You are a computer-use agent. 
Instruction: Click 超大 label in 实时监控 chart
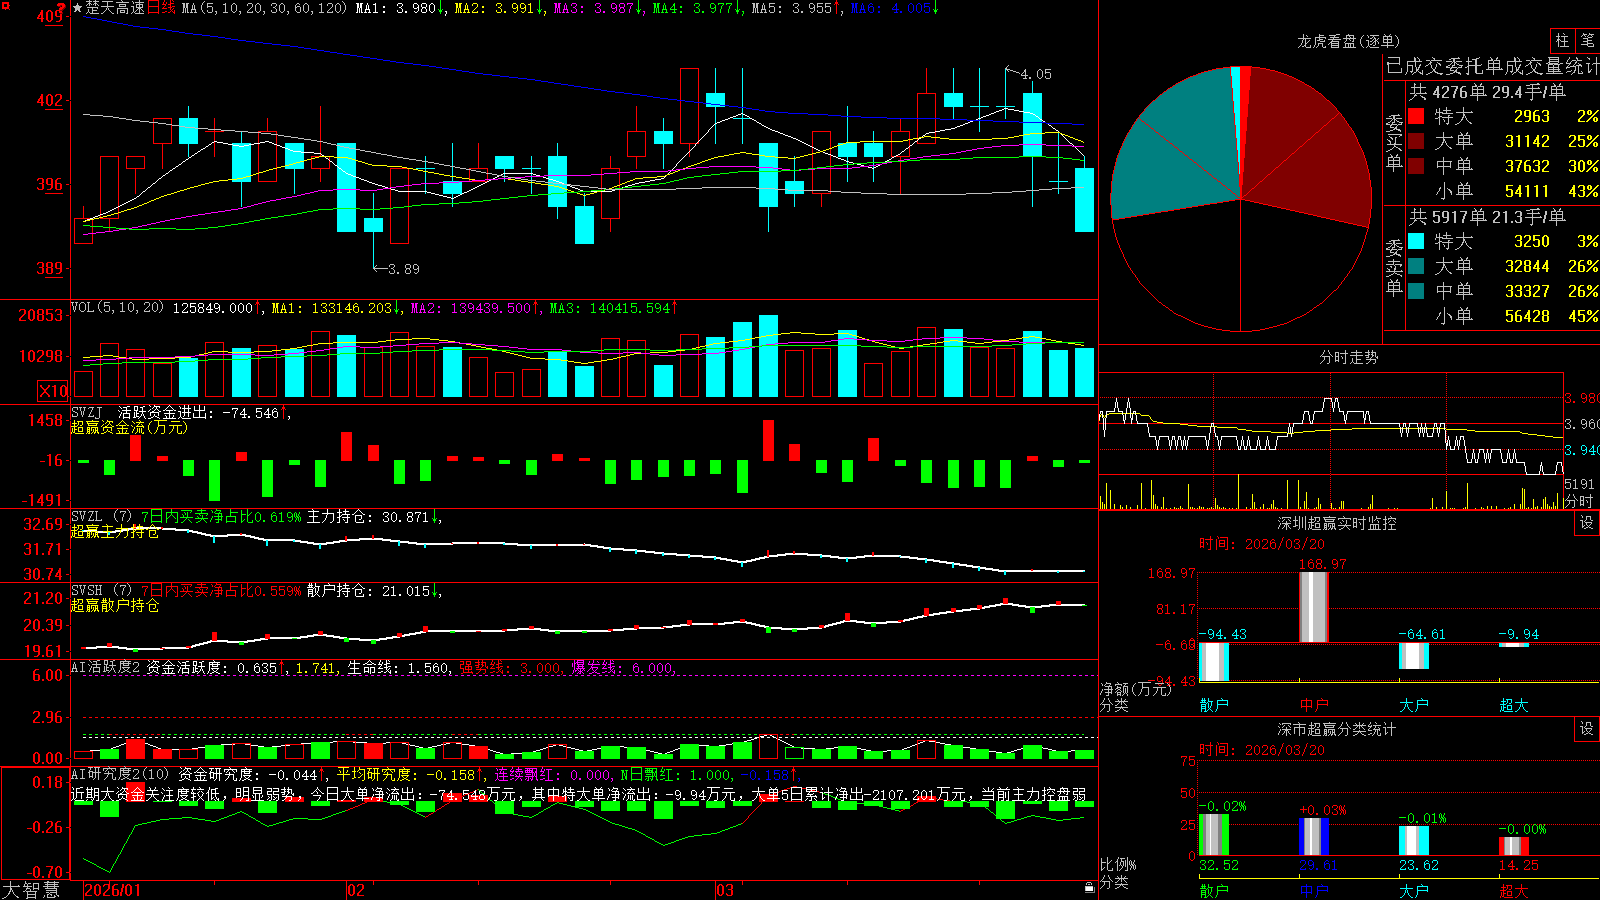1514,705
